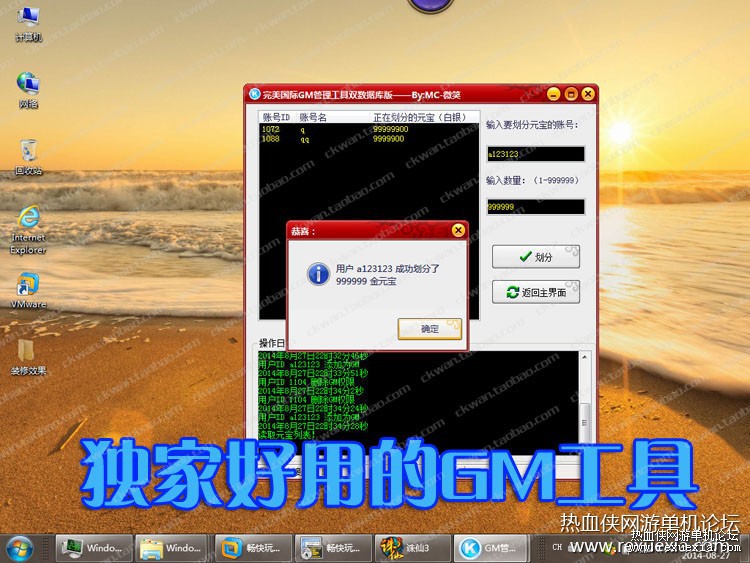Viewport: 750px width, 563px height.
Task: Close the 恭喜 message dialog
Action: tap(458, 231)
